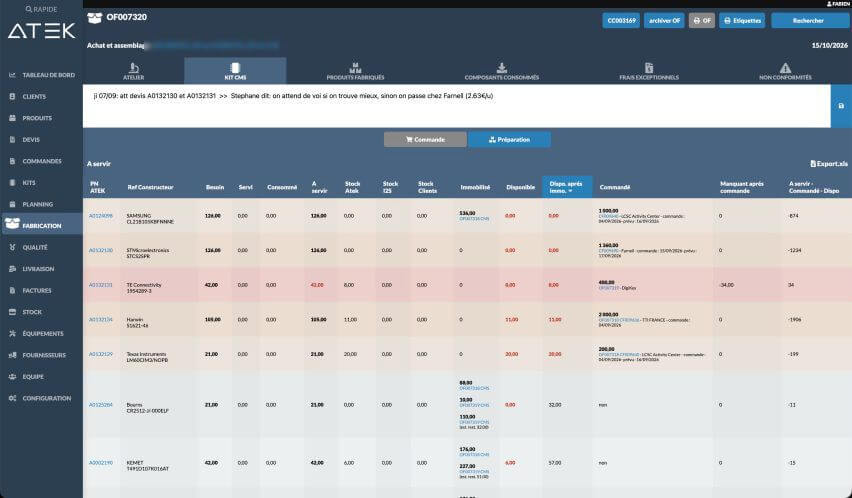Open part link A0002190

coord(101,463)
